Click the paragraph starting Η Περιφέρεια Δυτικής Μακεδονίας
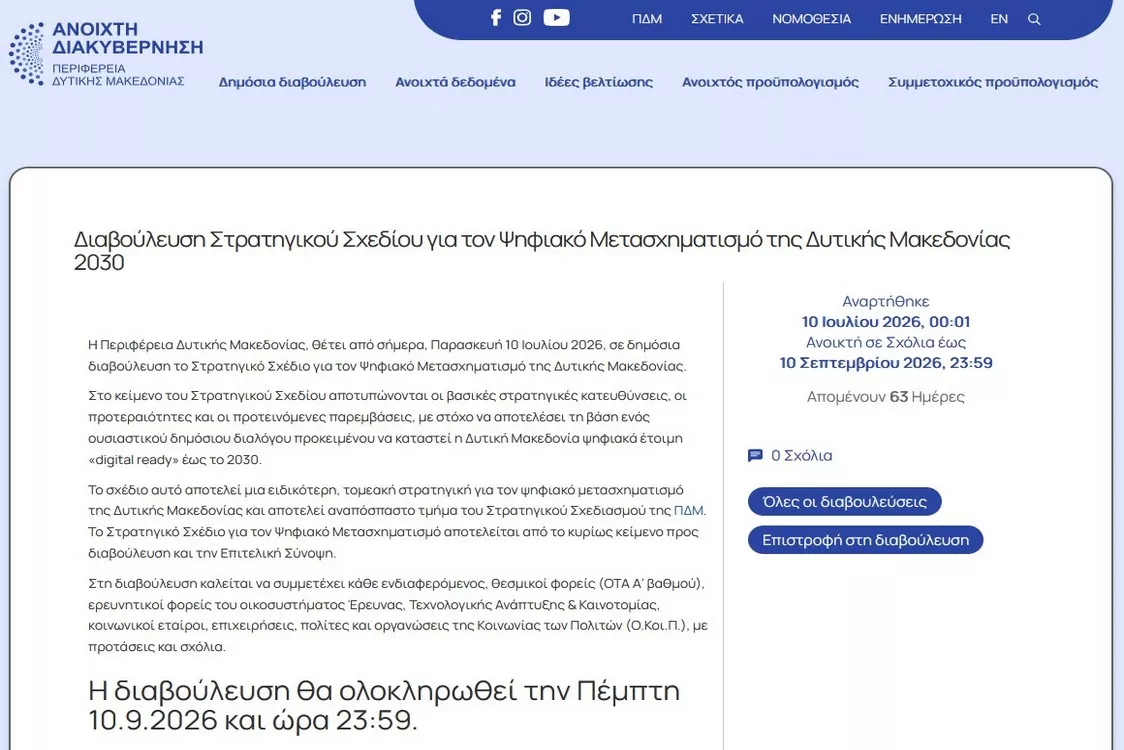This screenshot has width=1124, height=750. point(387,355)
